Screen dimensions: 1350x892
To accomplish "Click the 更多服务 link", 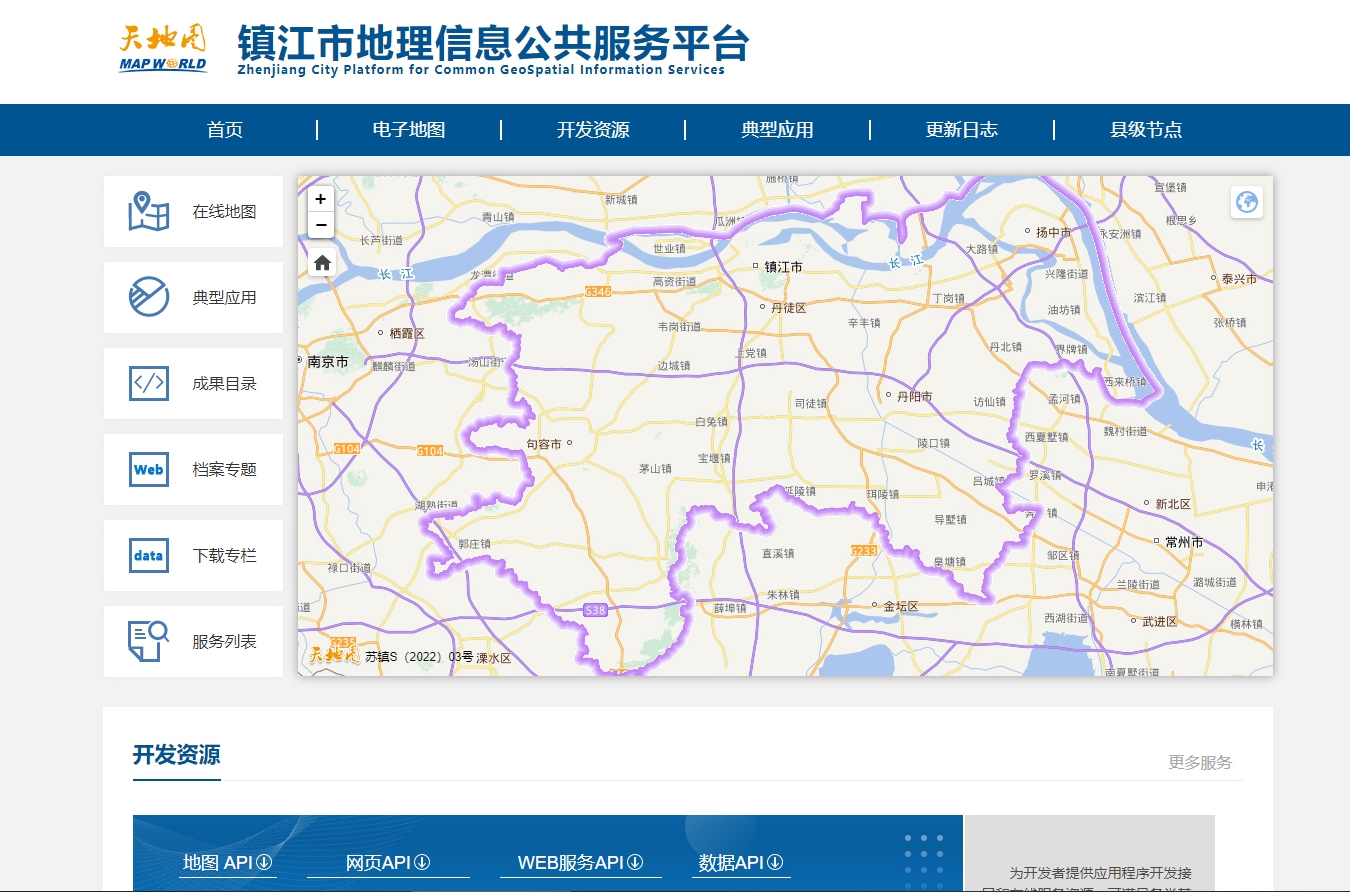I will tap(1200, 762).
